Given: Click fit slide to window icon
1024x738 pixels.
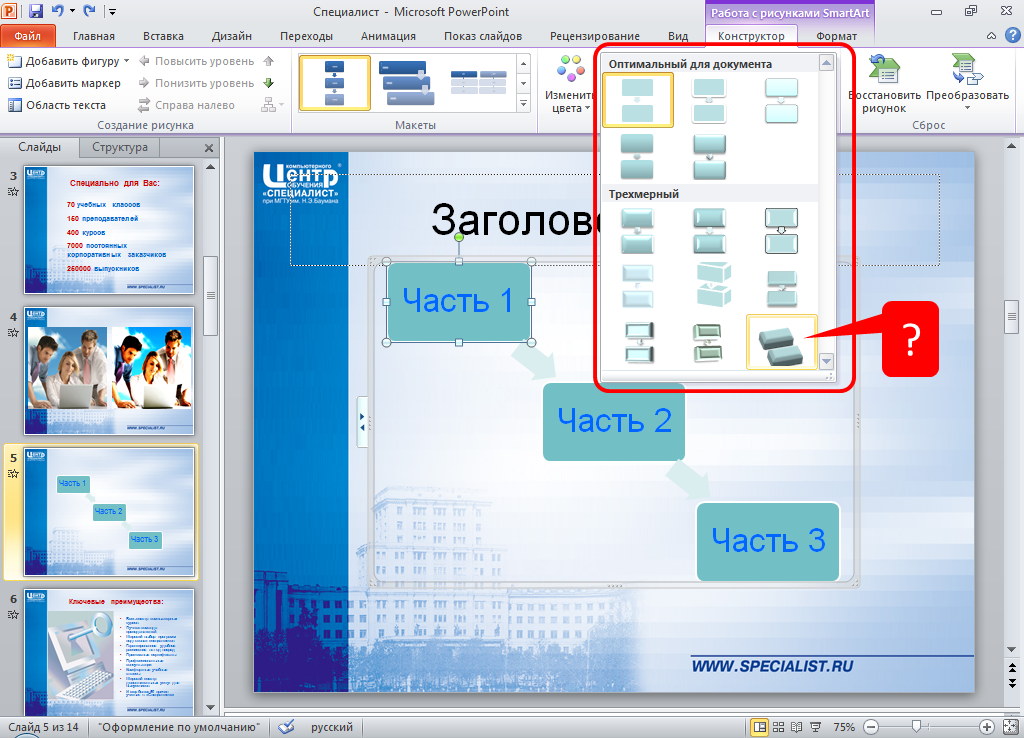Looking at the screenshot, I should (1010, 727).
